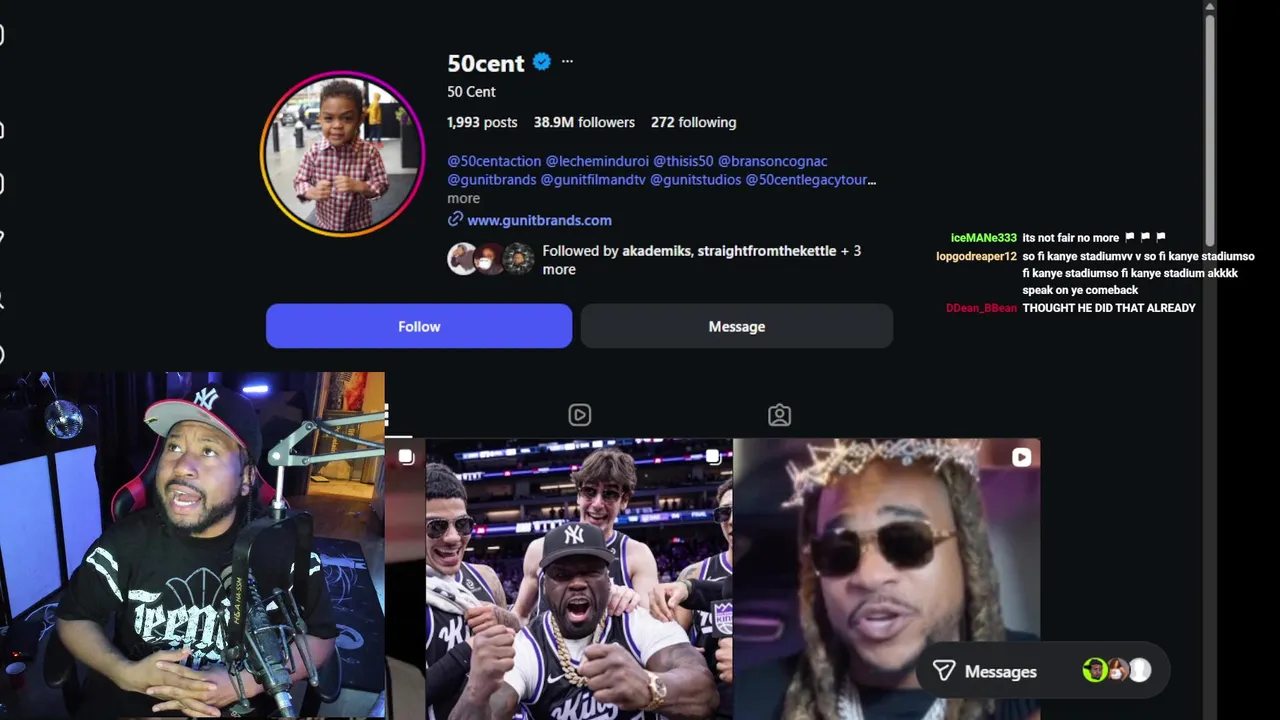Visit the @bransoncognac tagged profile
1280x720 pixels.
(x=772, y=161)
